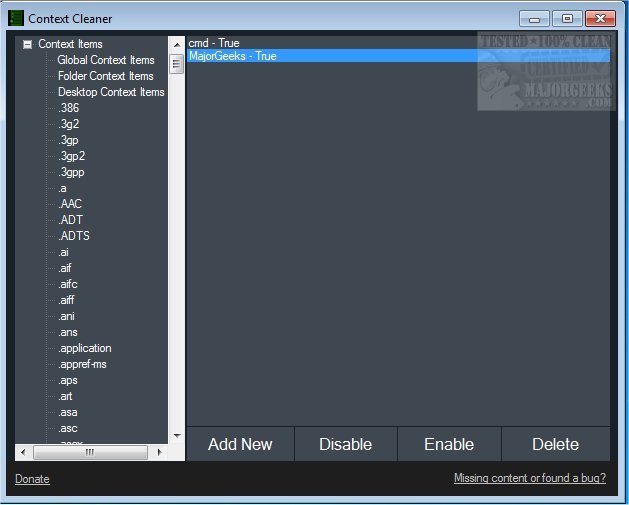
Task: Click the horizontal scrollbar thumb
Action: (90, 452)
